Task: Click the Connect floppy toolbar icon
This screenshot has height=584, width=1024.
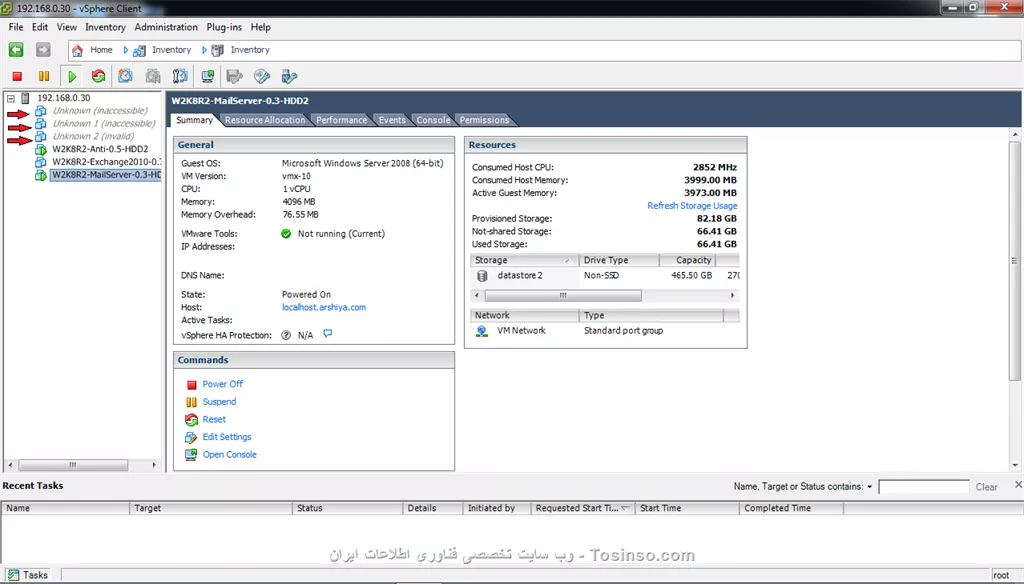Action: click(234, 76)
